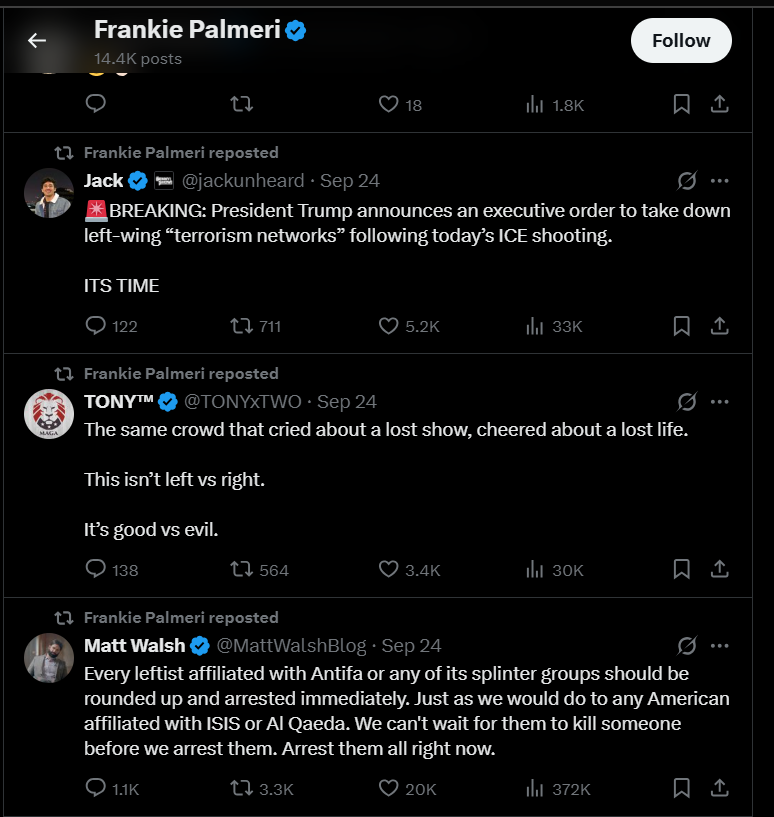Open more options on TONY's post
This screenshot has height=817, width=774.
point(719,402)
